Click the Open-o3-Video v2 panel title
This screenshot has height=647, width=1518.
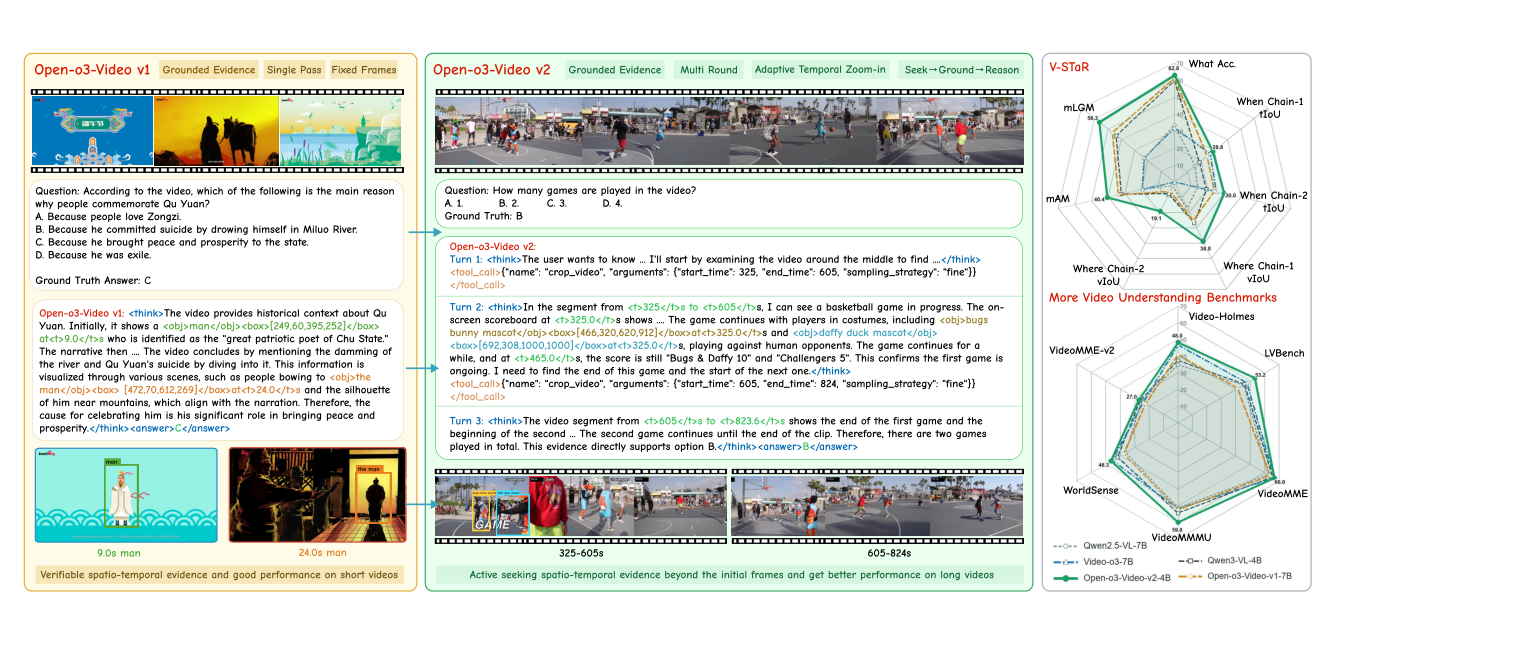click(x=491, y=70)
